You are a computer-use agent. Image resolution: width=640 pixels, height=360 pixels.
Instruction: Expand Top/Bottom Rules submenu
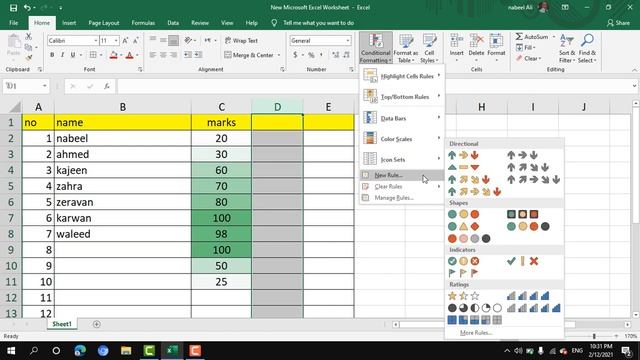click(x=402, y=97)
